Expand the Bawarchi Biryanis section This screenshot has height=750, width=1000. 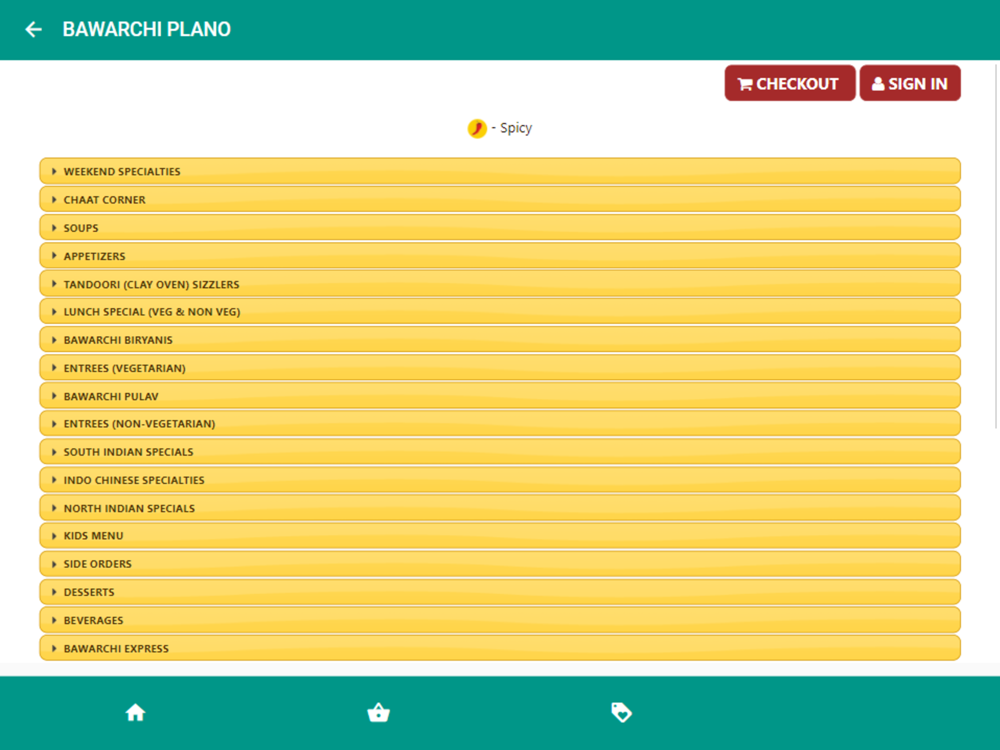click(x=500, y=339)
